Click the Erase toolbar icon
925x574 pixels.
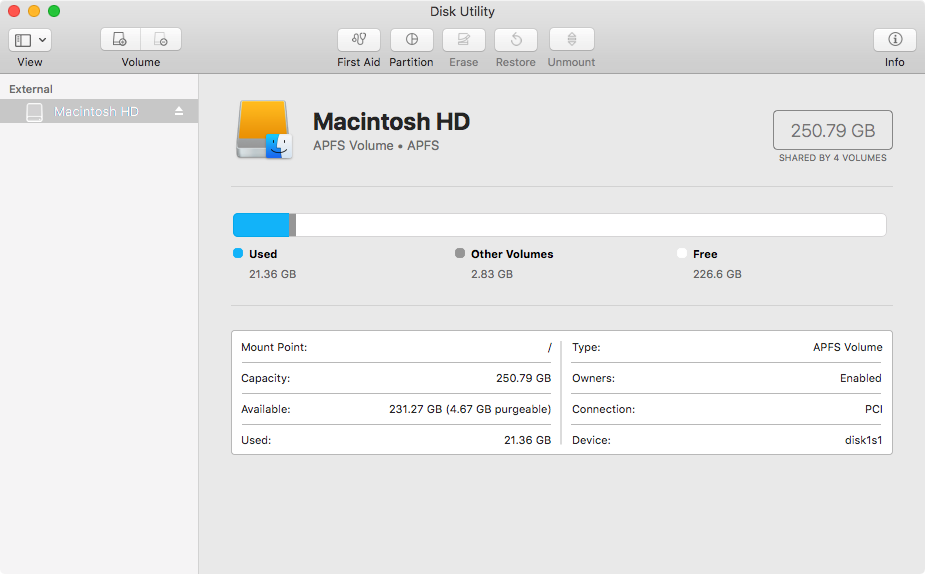coord(464,40)
